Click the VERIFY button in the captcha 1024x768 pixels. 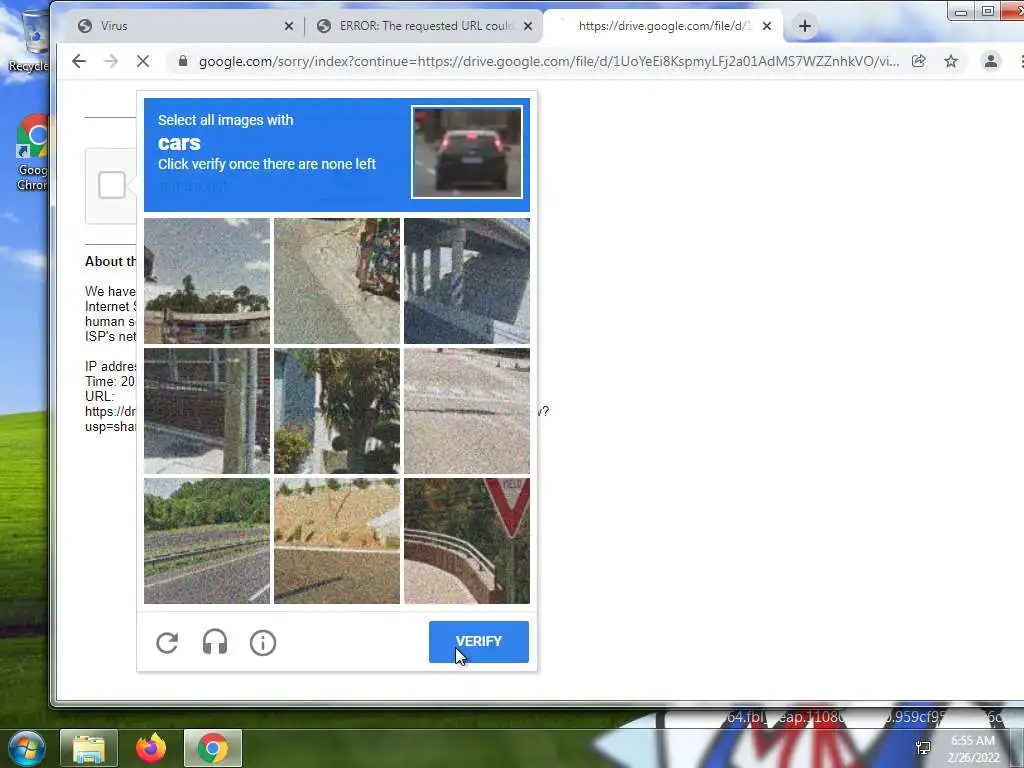479,641
